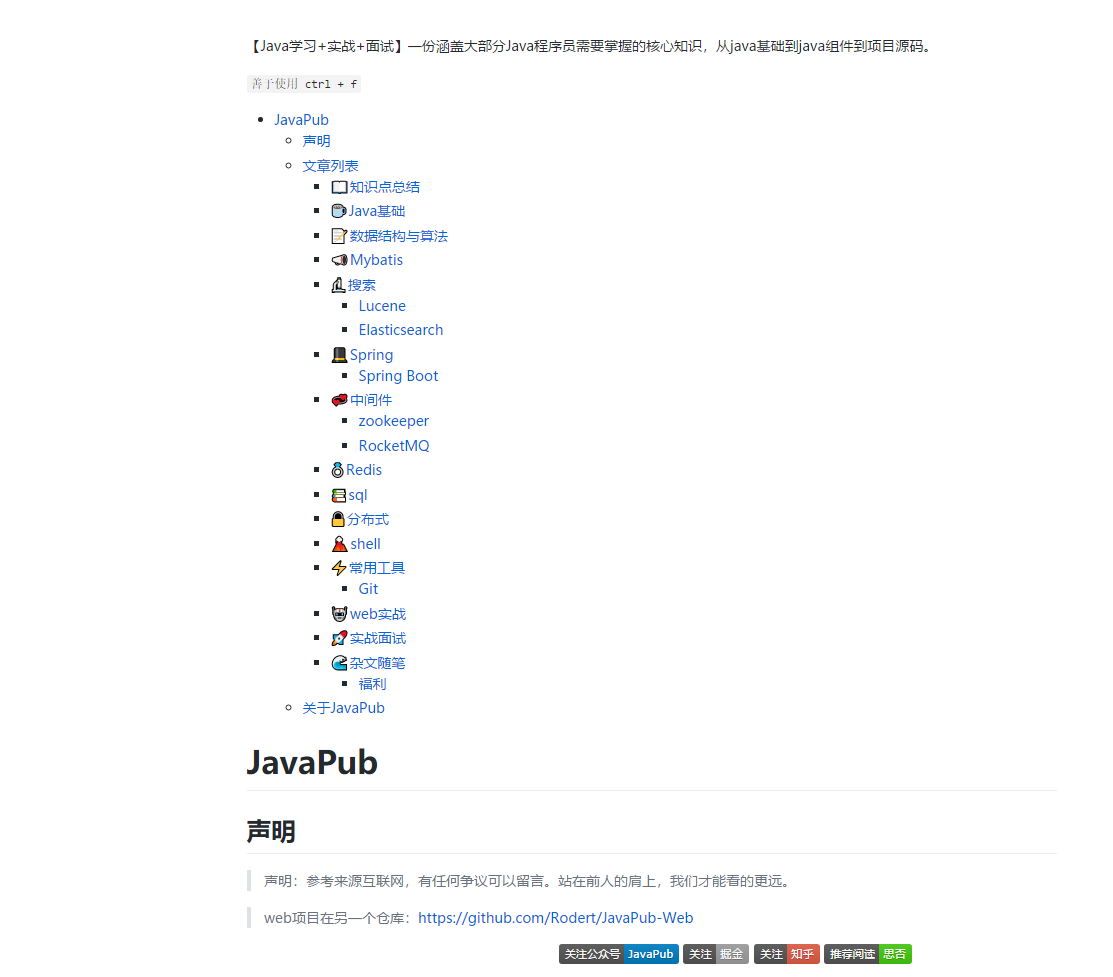Click the lightning emoji beside 常用工具

point(339,568)
